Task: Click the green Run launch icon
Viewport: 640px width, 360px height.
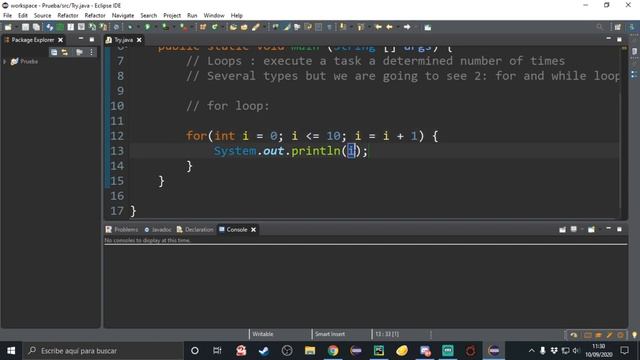Action: pos(147,27)
